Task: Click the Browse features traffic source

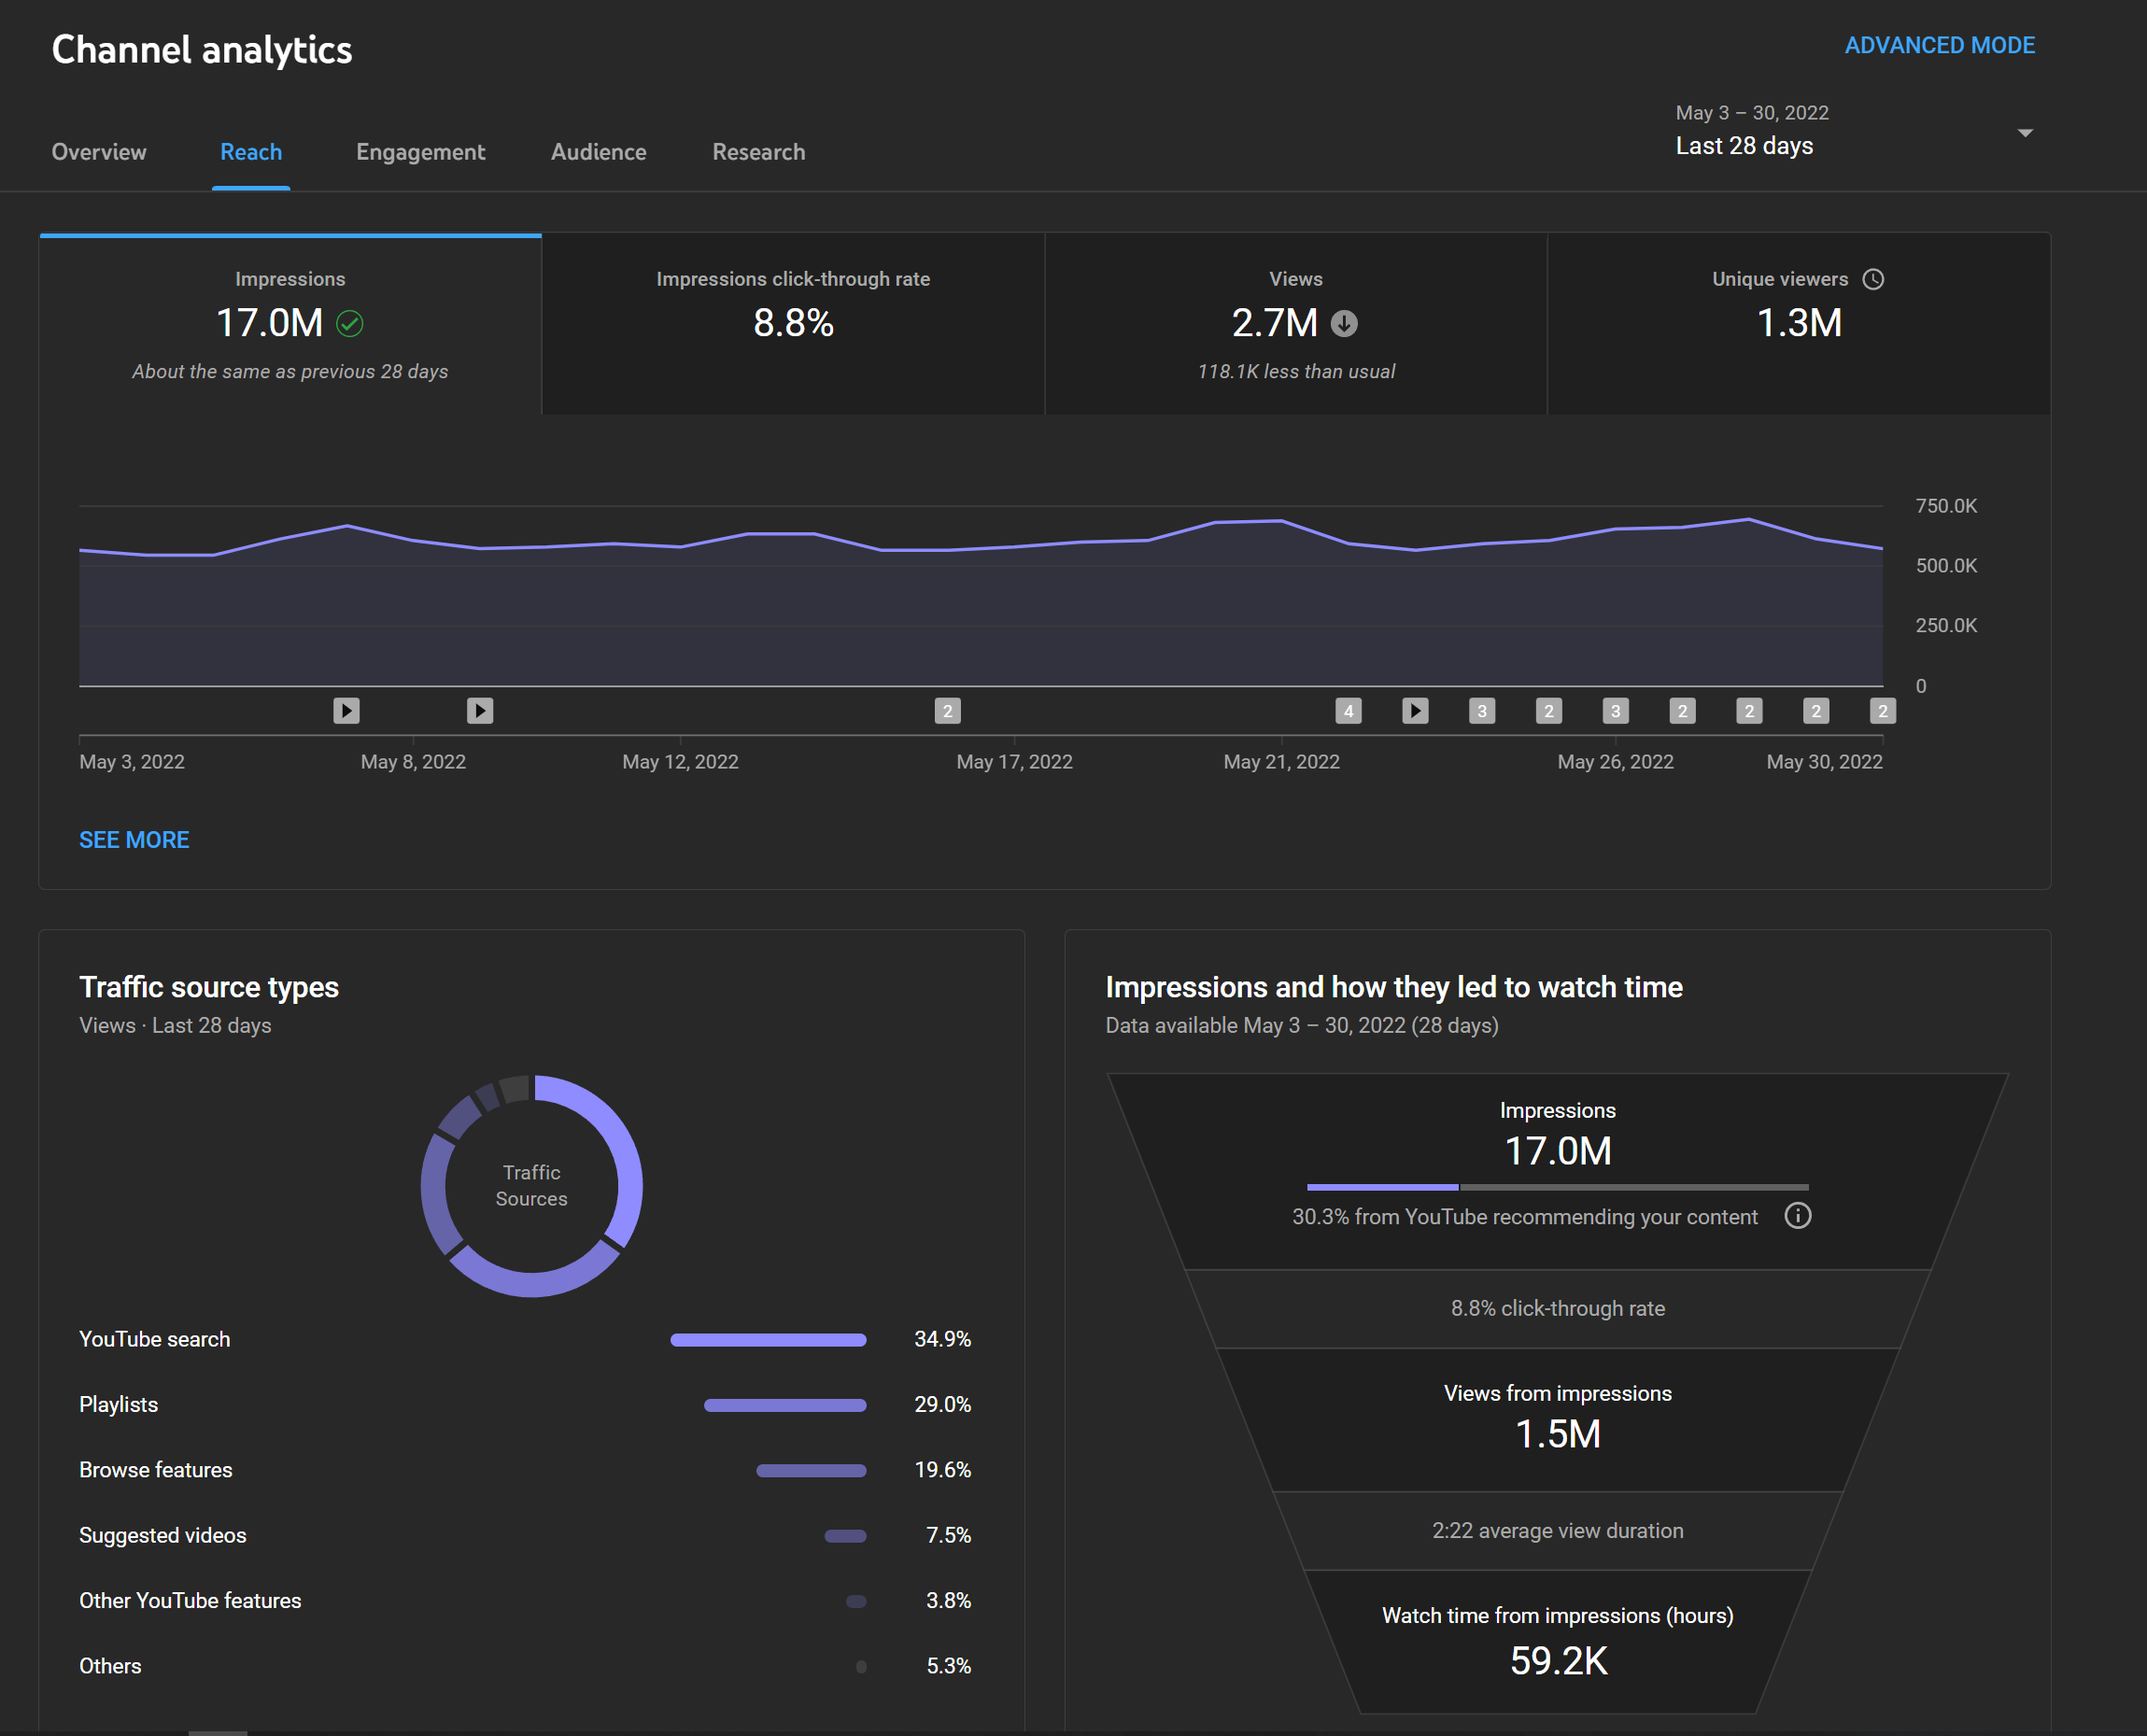Action: pyautogui.click(x=525, y=1470)
